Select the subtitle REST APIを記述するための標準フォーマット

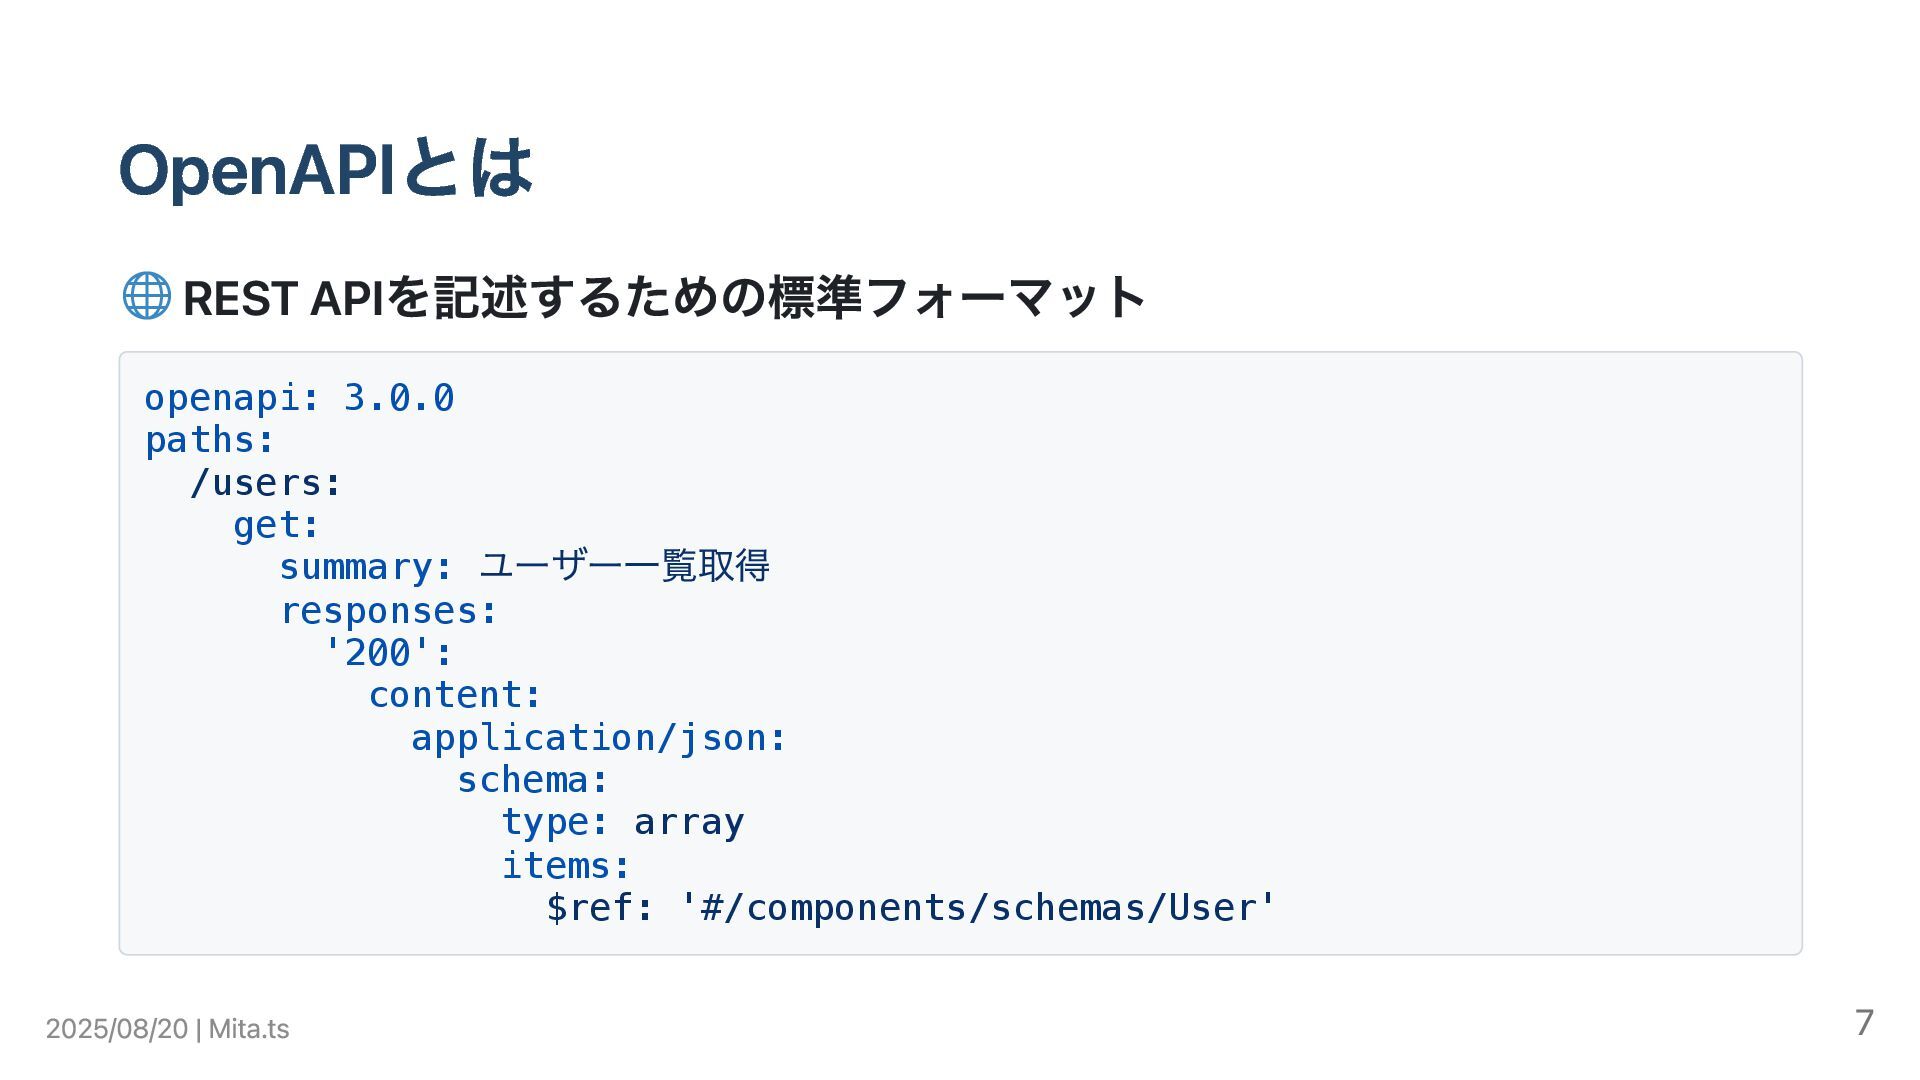pos(664,298)
